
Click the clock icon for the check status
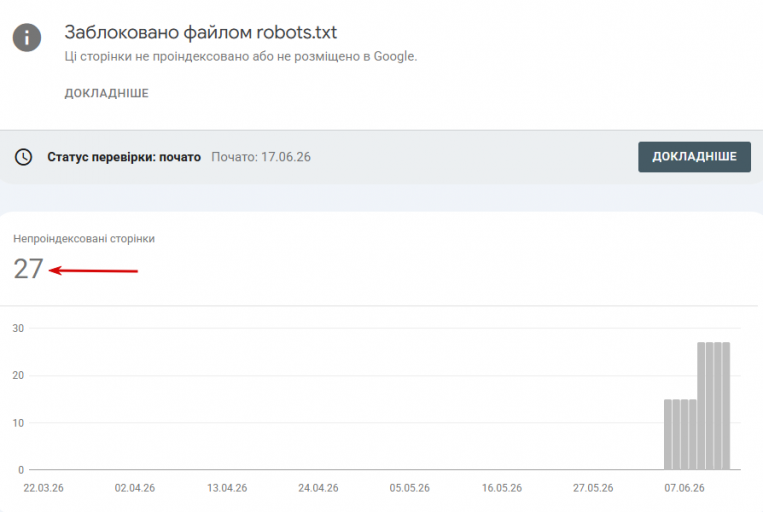tap(23, 157)
